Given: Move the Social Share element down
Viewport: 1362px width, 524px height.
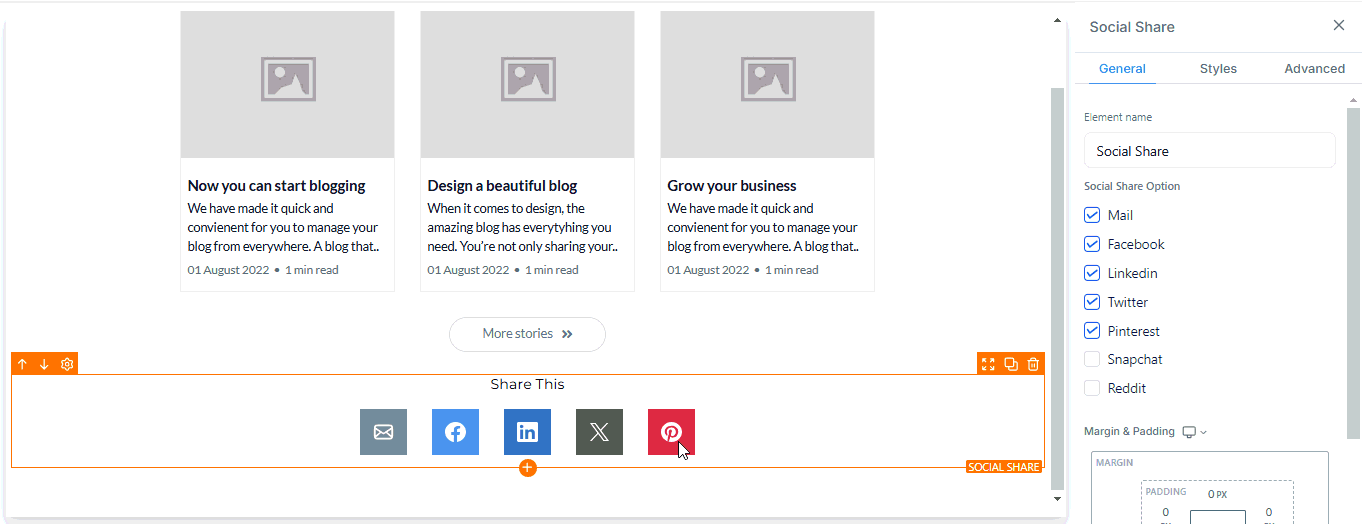Looking at the screenshot, I should [44, 364].
